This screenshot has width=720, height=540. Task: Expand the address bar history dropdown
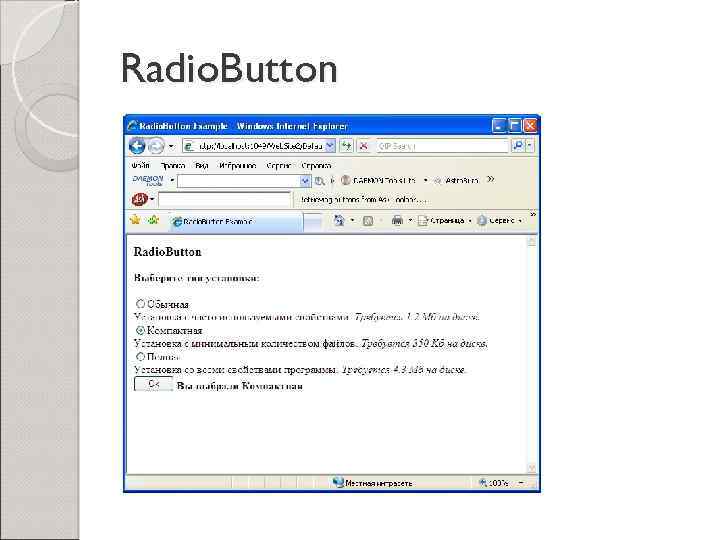point(330,146)
